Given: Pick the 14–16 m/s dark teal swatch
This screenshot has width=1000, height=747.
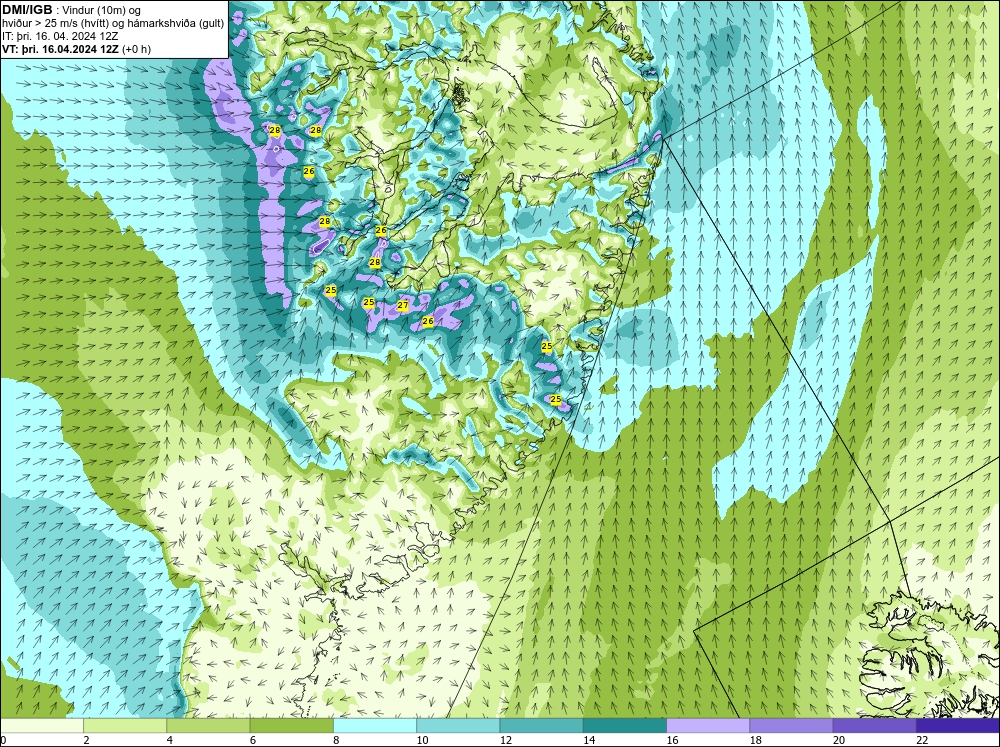Looking at the screenshot, I should tap(625, 725).
